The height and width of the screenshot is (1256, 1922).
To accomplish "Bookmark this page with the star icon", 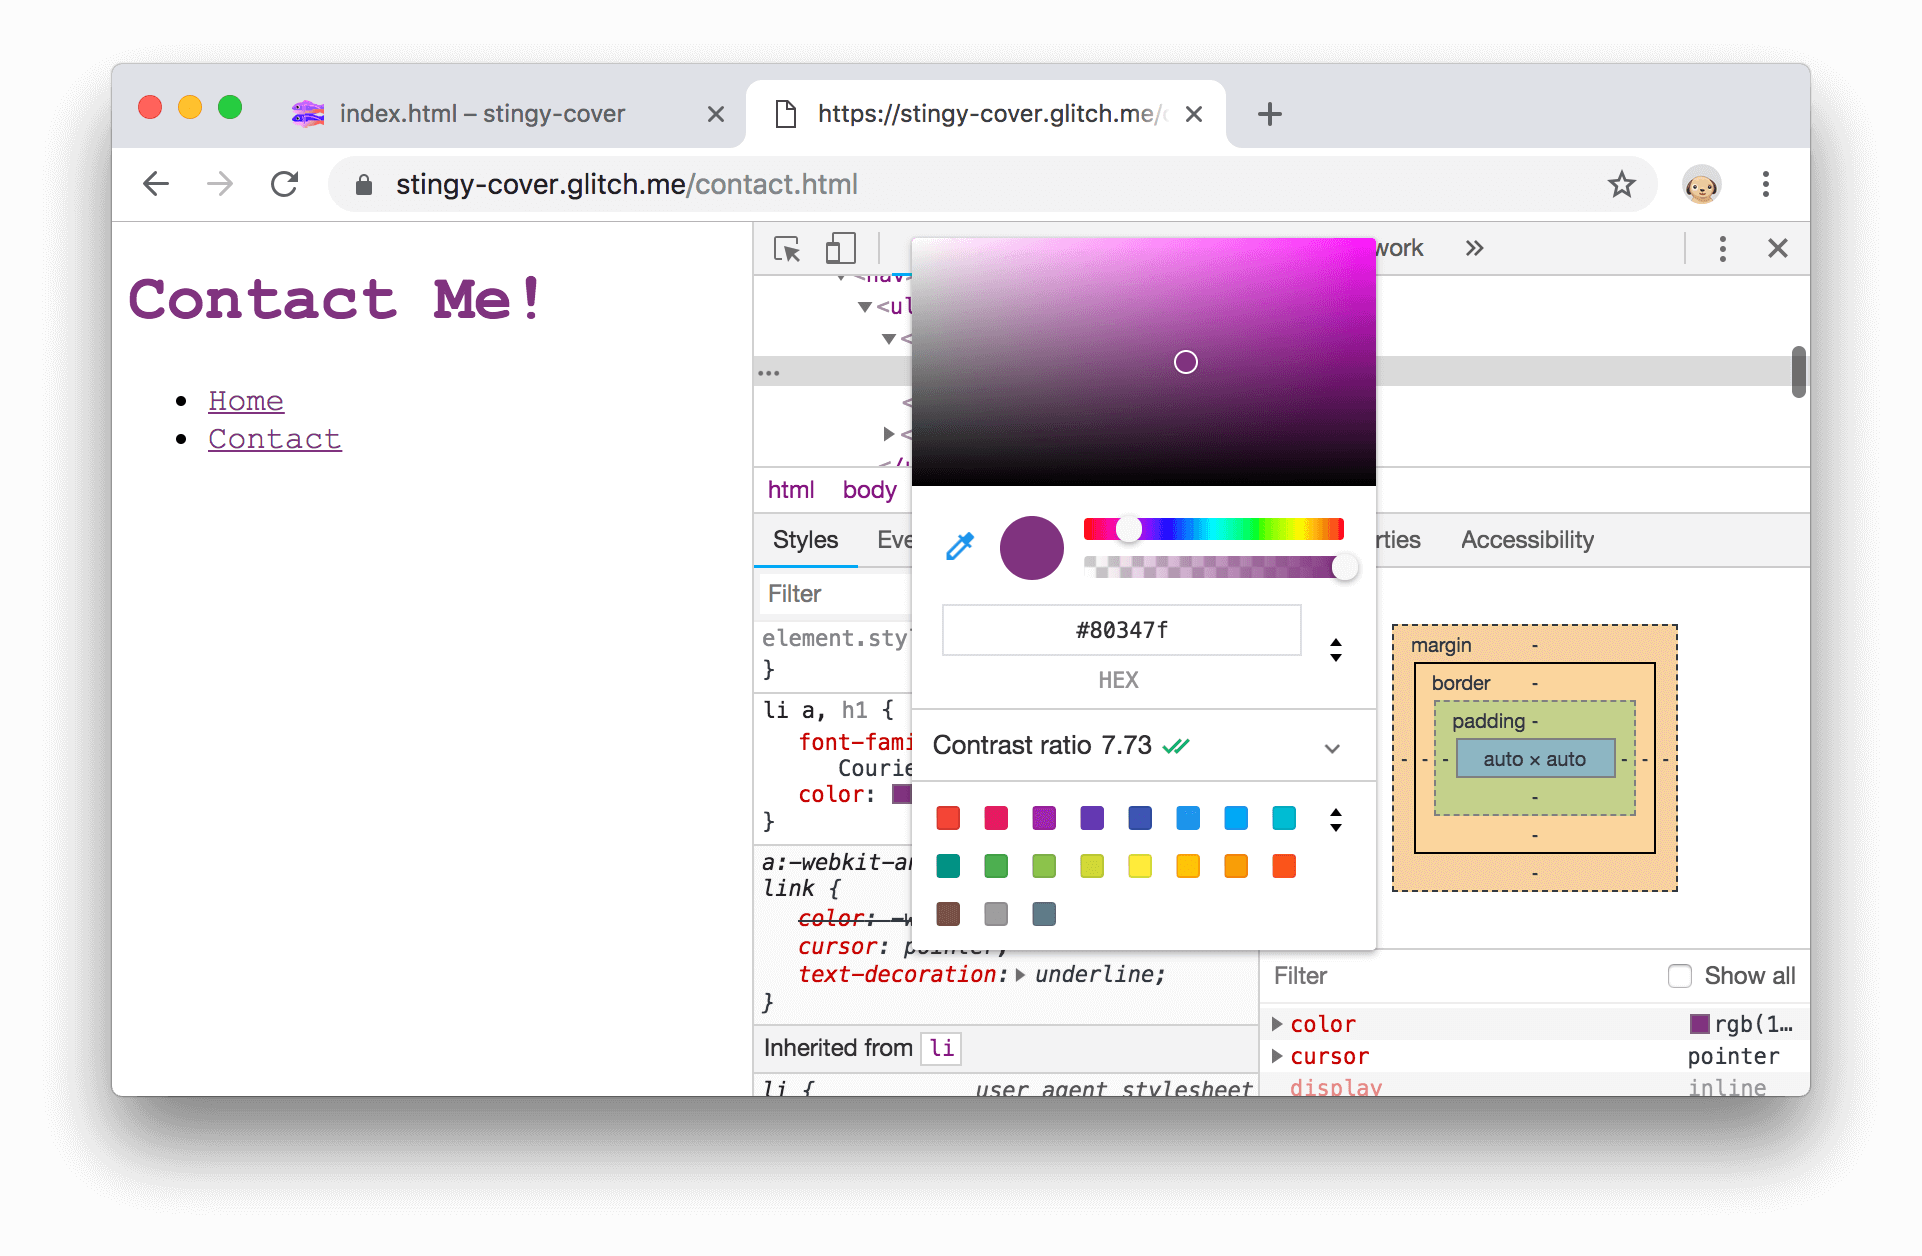I will [x=1621, y=184].
